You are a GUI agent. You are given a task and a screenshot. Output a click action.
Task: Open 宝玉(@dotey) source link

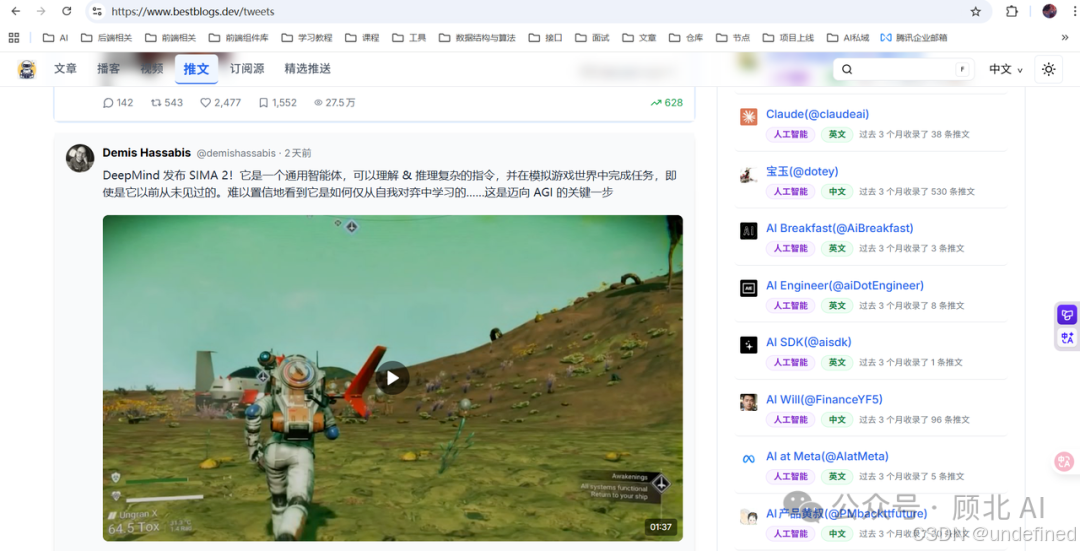pyautogui.click(x=802, y=171)
